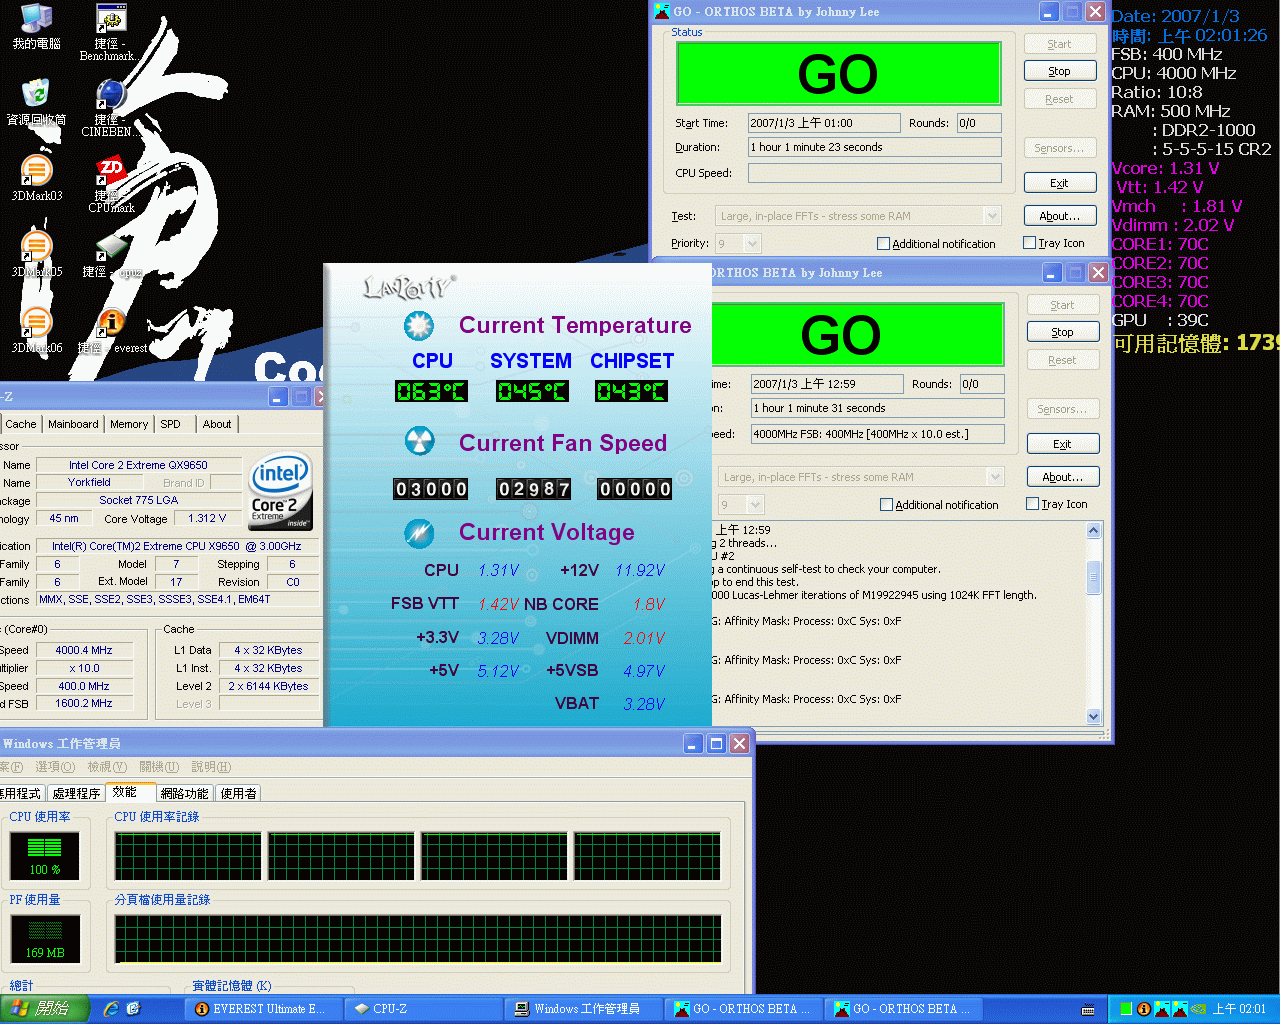
Task: Click About... in top ORTHOS window
Action: tap(1060, 215)
